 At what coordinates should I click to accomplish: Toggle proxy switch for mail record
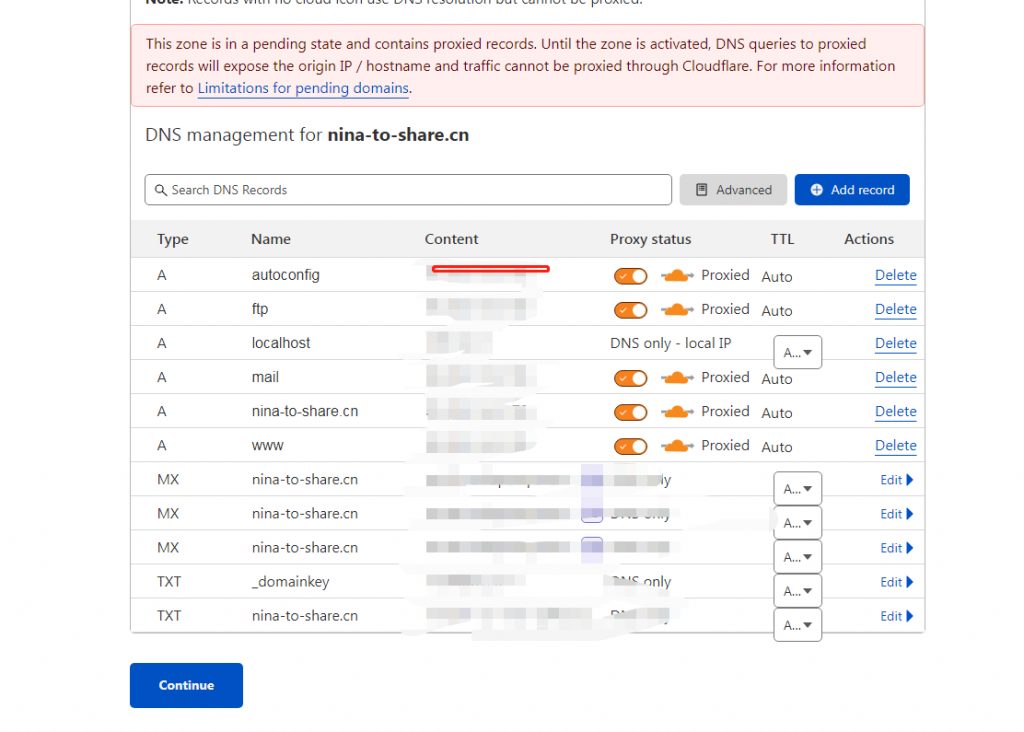pos(630,378)
